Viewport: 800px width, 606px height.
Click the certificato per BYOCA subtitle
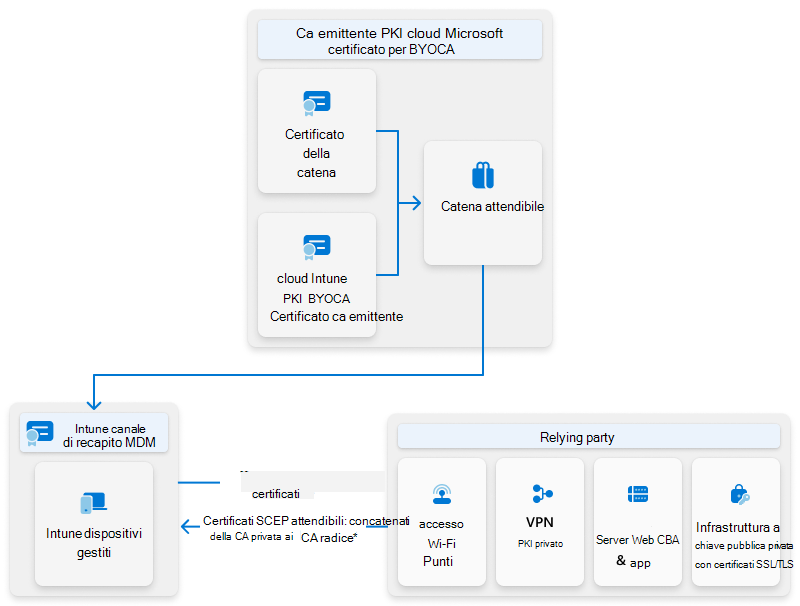(x=391, y=49)
